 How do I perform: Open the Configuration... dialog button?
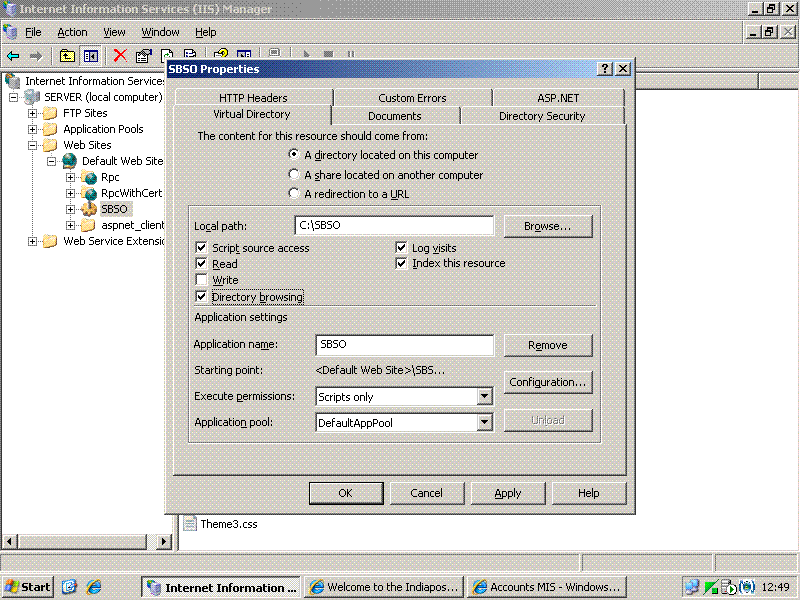click(548, 382)
